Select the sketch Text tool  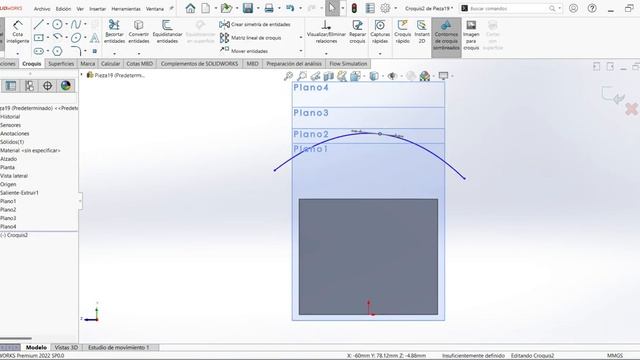coord(94,38)
